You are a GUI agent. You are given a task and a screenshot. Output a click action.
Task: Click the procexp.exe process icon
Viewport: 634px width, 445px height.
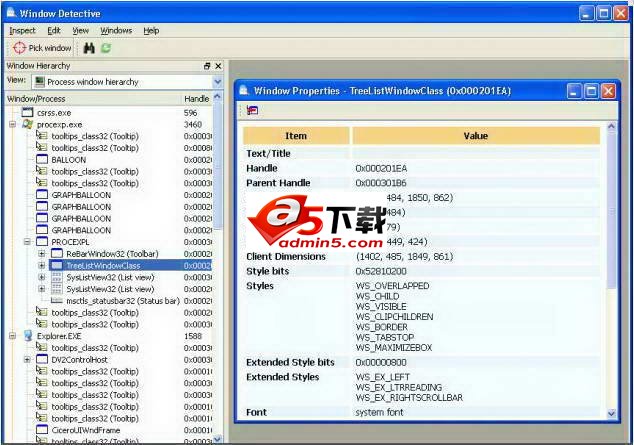click(27, 124)
